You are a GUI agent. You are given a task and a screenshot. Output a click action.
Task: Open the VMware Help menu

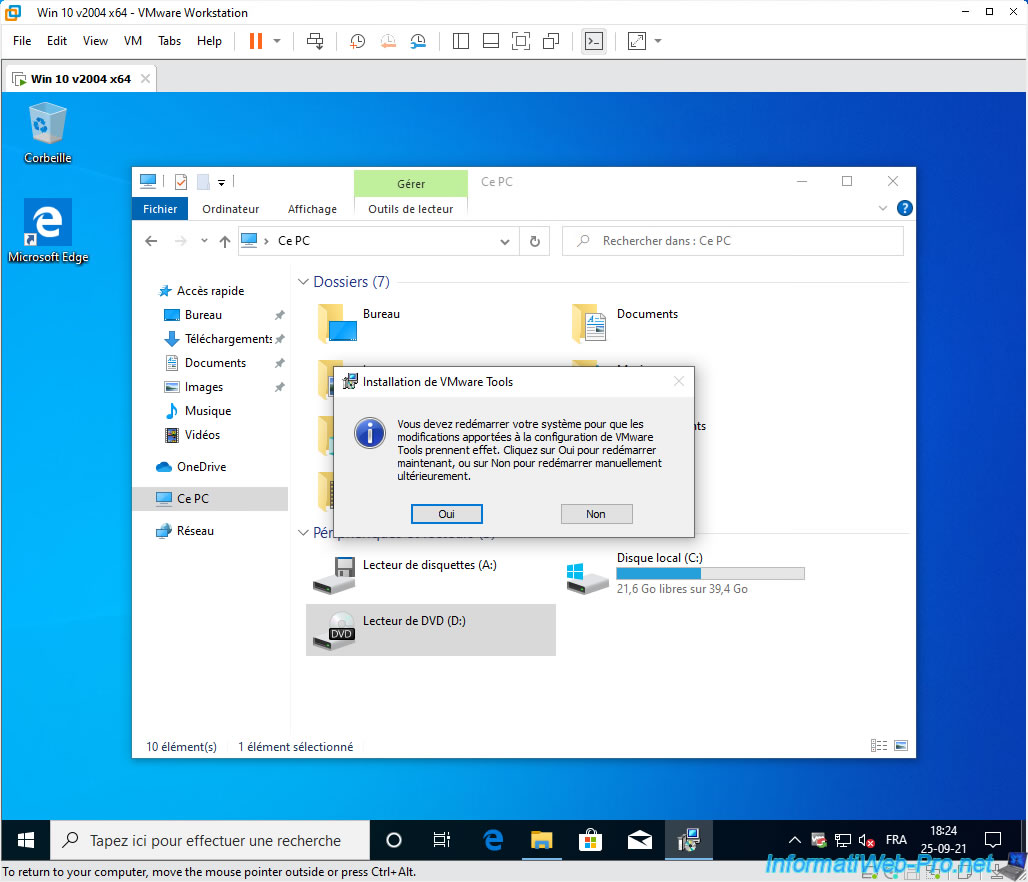coord(209,41)
